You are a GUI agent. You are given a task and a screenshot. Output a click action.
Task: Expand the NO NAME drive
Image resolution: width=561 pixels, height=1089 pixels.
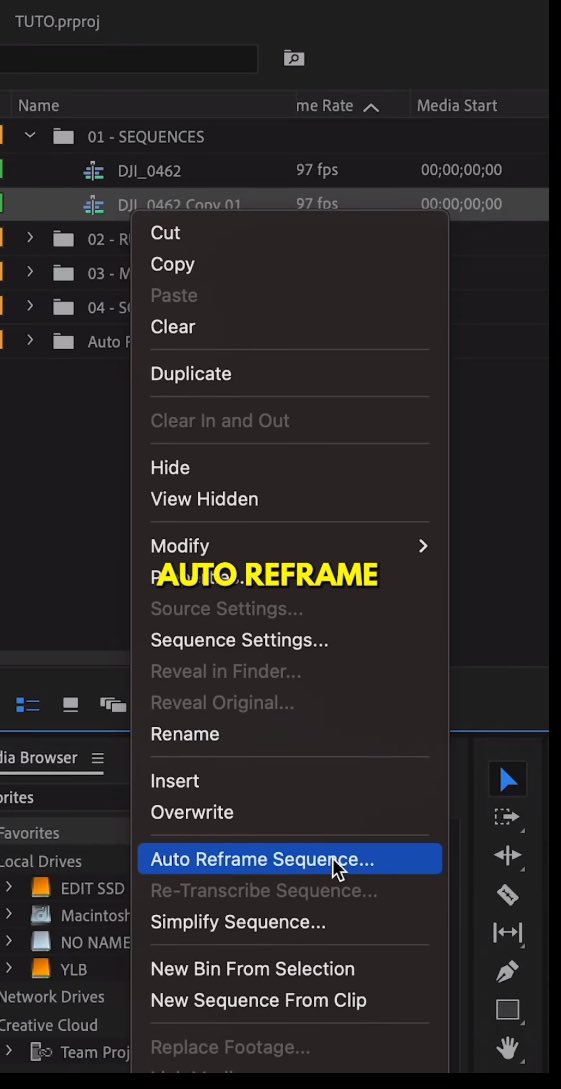[8, 941]
